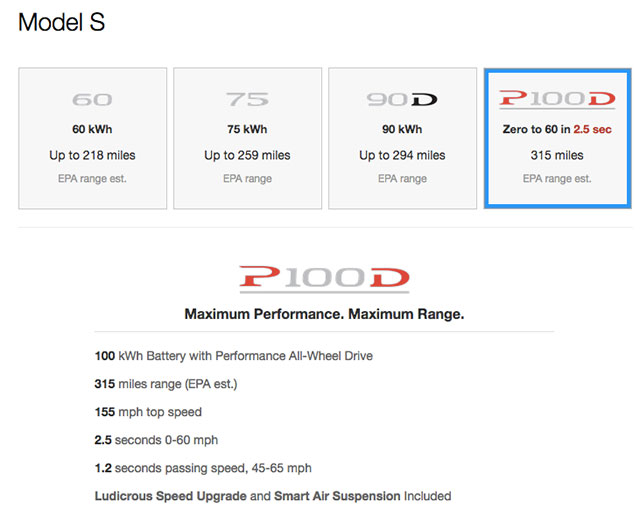Screen dimensions: 640x524
Task: Click the 100 kWh Battery spec line
Action: point(233,356)
